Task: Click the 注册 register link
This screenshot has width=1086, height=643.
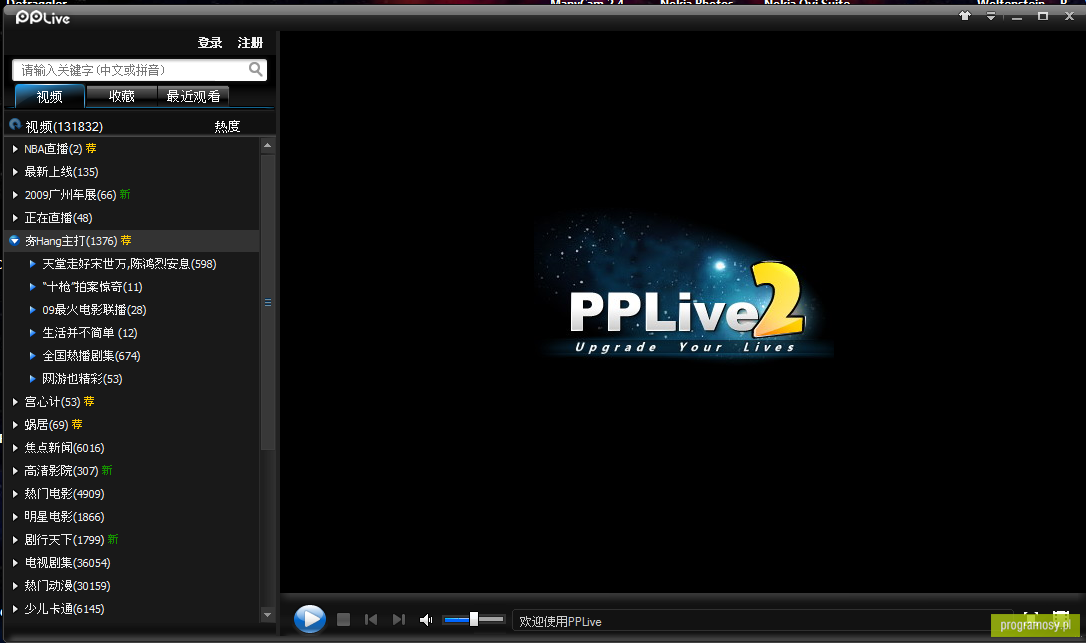Action: (x=250, y=43)
